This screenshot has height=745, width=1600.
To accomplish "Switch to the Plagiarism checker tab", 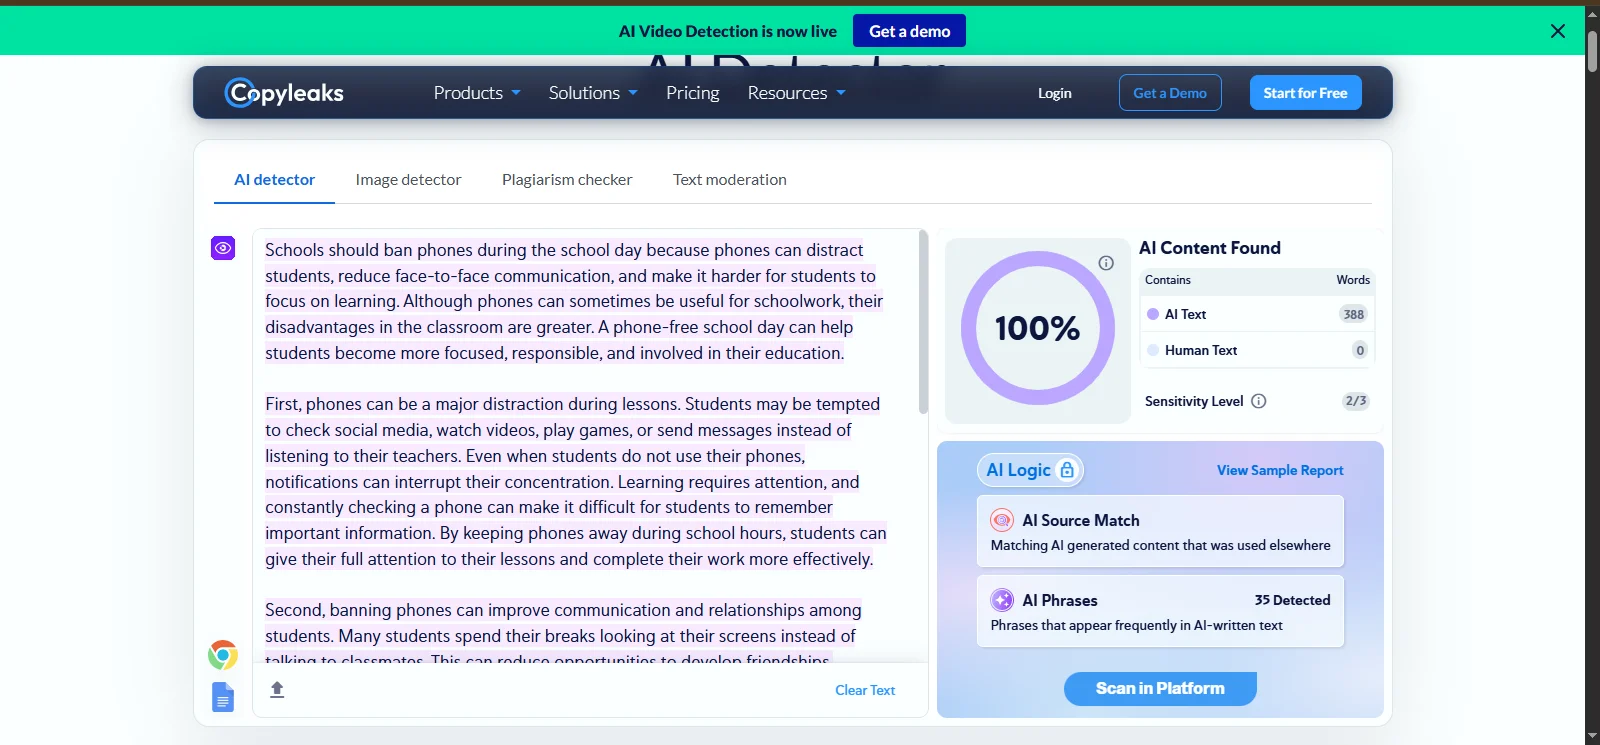I will click(x=567, y=180).
